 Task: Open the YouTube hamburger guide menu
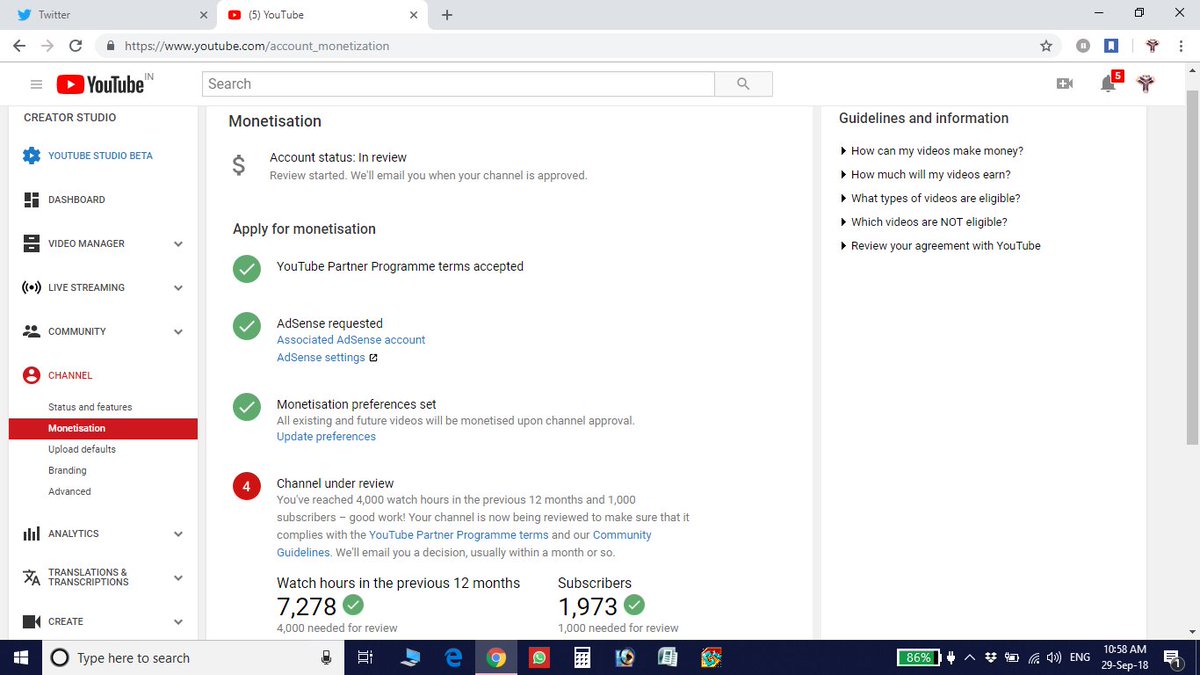coord(36,85)
